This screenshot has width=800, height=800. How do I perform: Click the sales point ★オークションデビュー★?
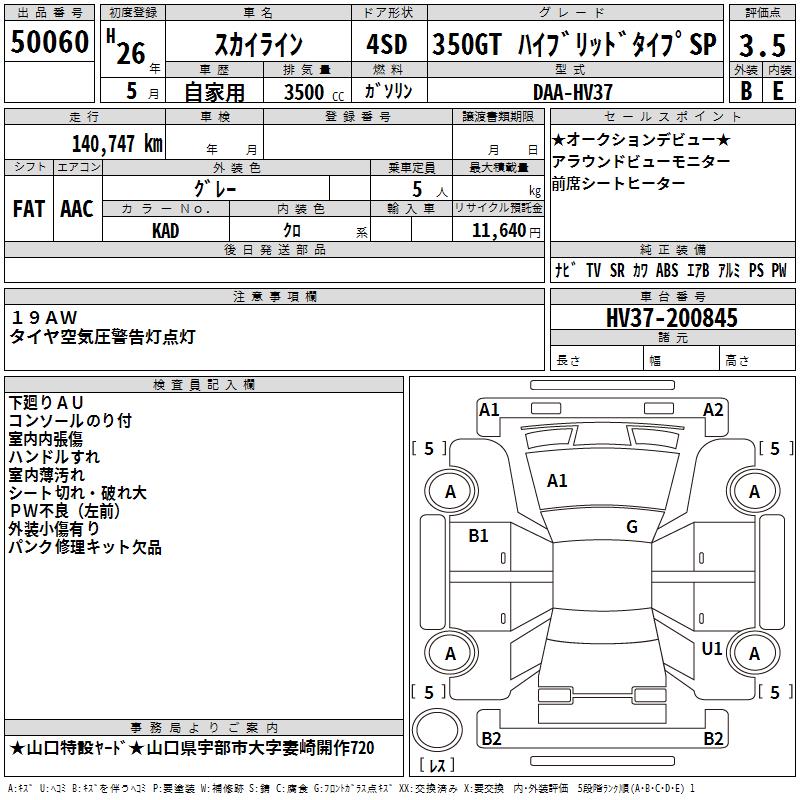[641, 139]
